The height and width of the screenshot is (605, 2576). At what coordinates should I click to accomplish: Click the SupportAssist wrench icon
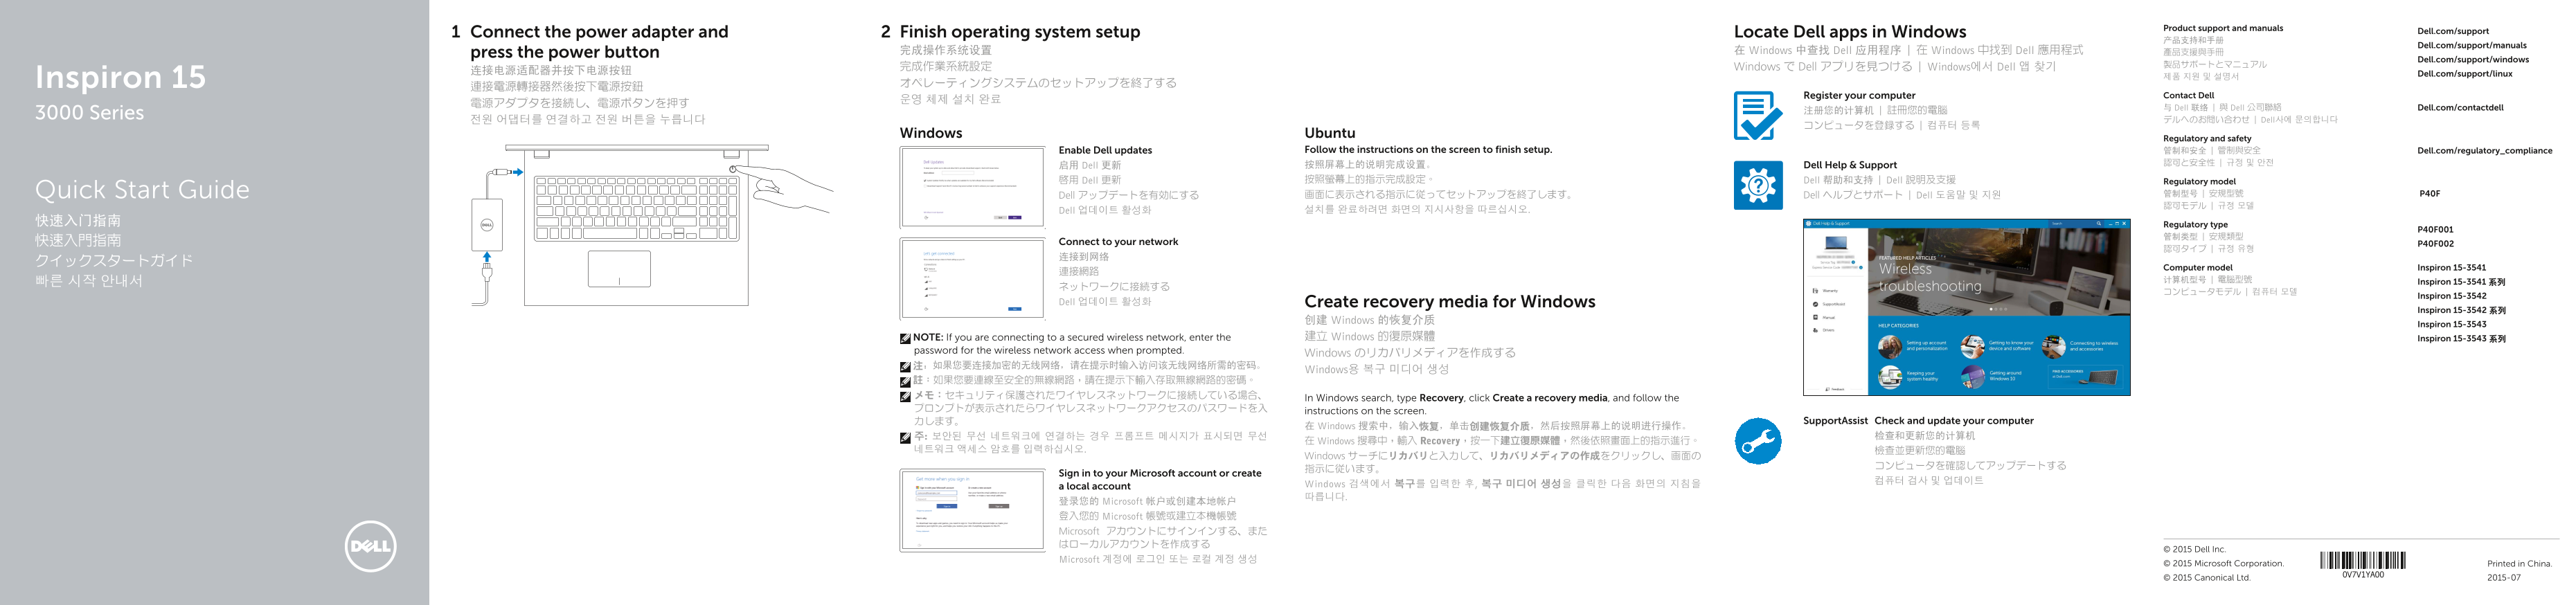[x=1757, y=441]
